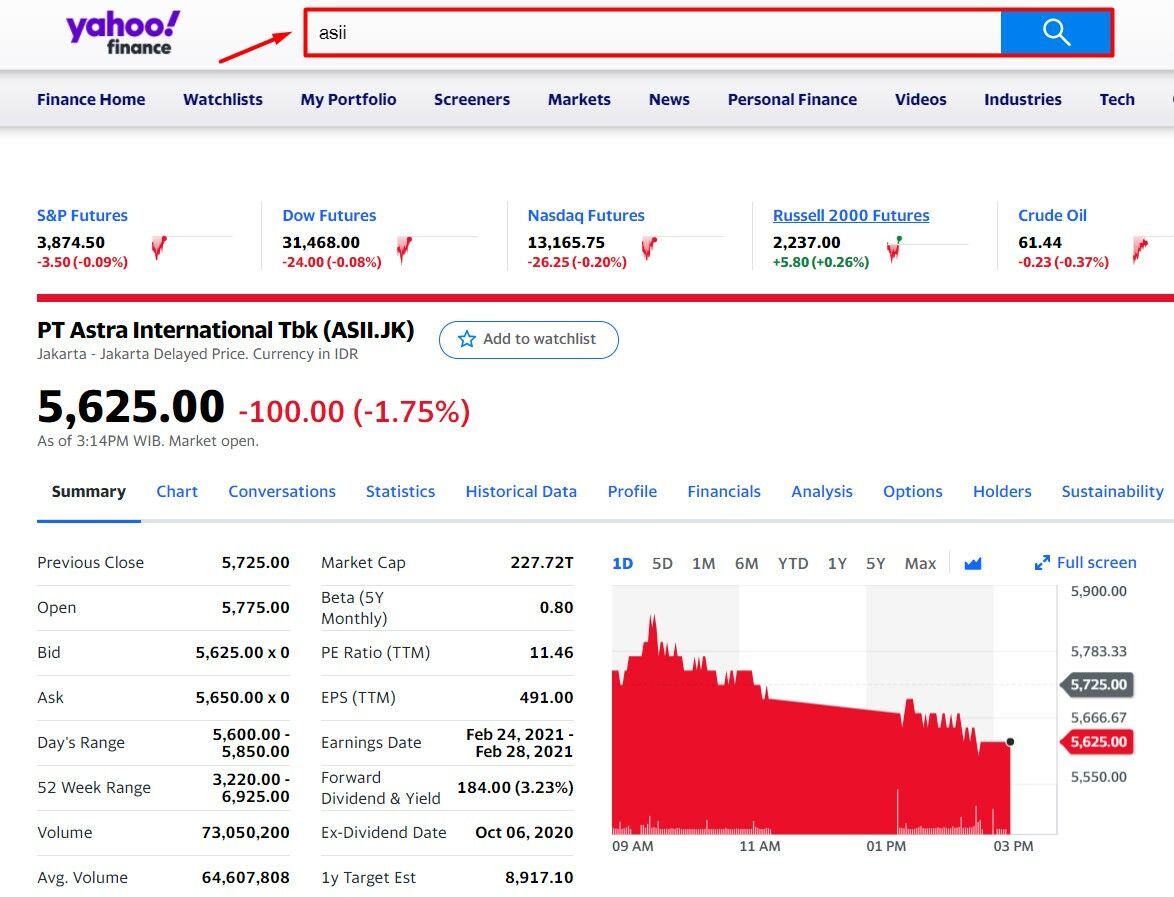This screenshot has height=897, width=1174.
Task: Click the Nasdaq Futures link
Action: [586, 216]
